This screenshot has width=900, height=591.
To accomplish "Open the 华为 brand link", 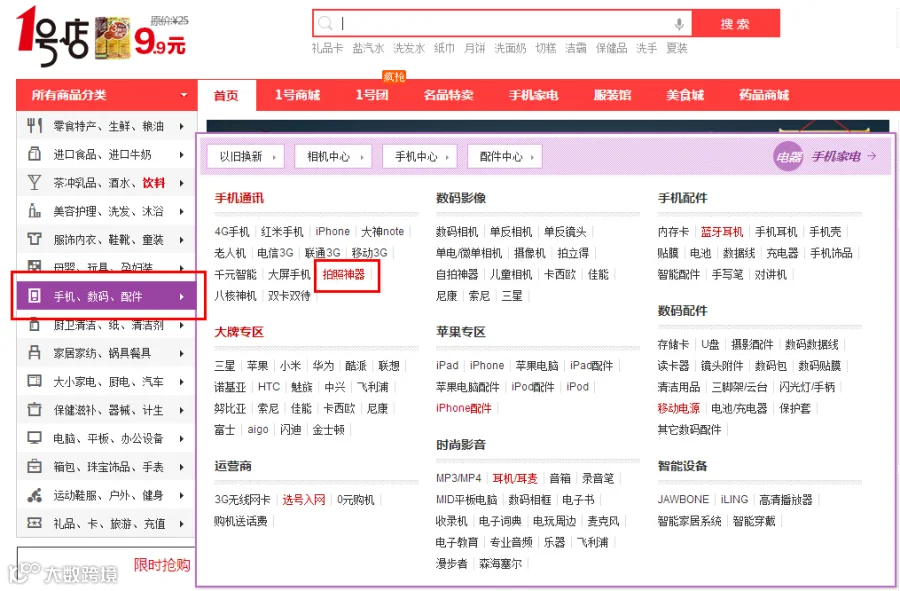I will 323,366.
